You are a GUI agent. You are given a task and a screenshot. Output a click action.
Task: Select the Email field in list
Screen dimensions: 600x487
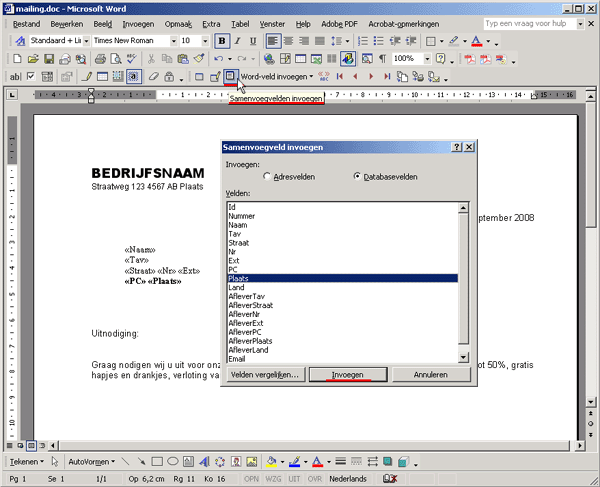coord(238,358)
